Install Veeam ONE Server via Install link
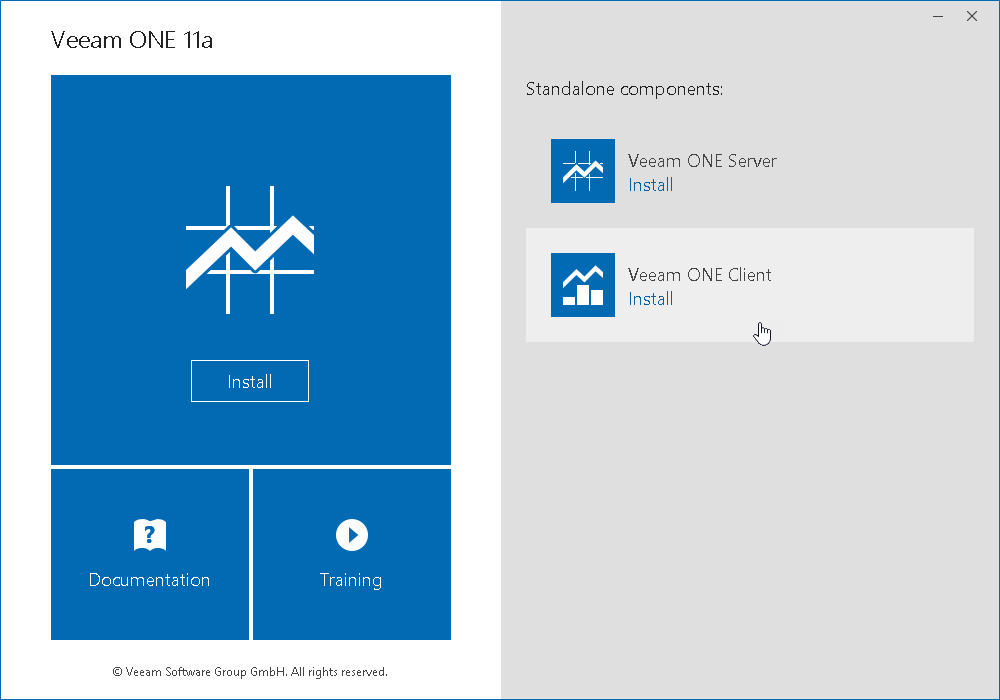The image size is (1000, 700). 651,185
